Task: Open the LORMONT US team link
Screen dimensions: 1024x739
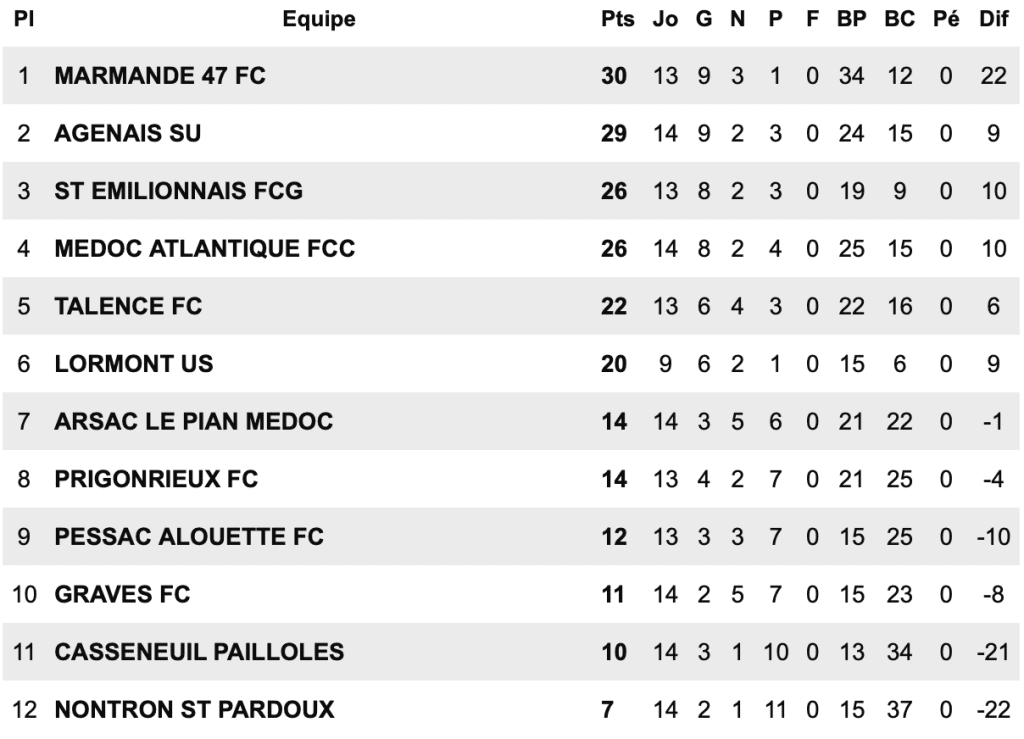Action: click(x=134, y=364)
